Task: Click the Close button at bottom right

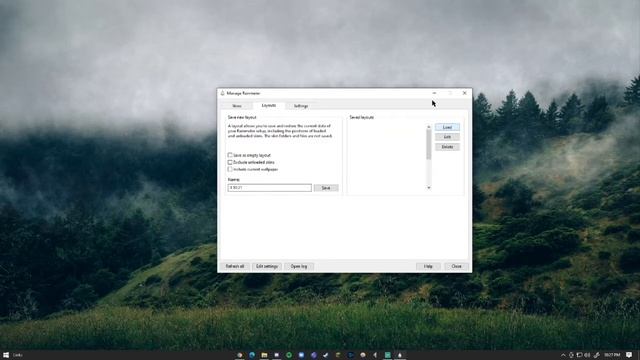Action: [456, 266]
